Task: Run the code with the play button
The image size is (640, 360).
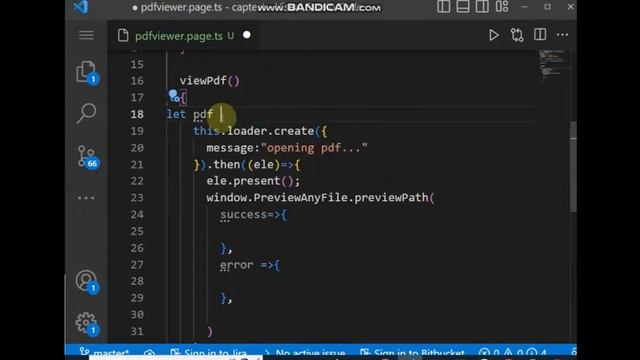Action: point(493,35)
